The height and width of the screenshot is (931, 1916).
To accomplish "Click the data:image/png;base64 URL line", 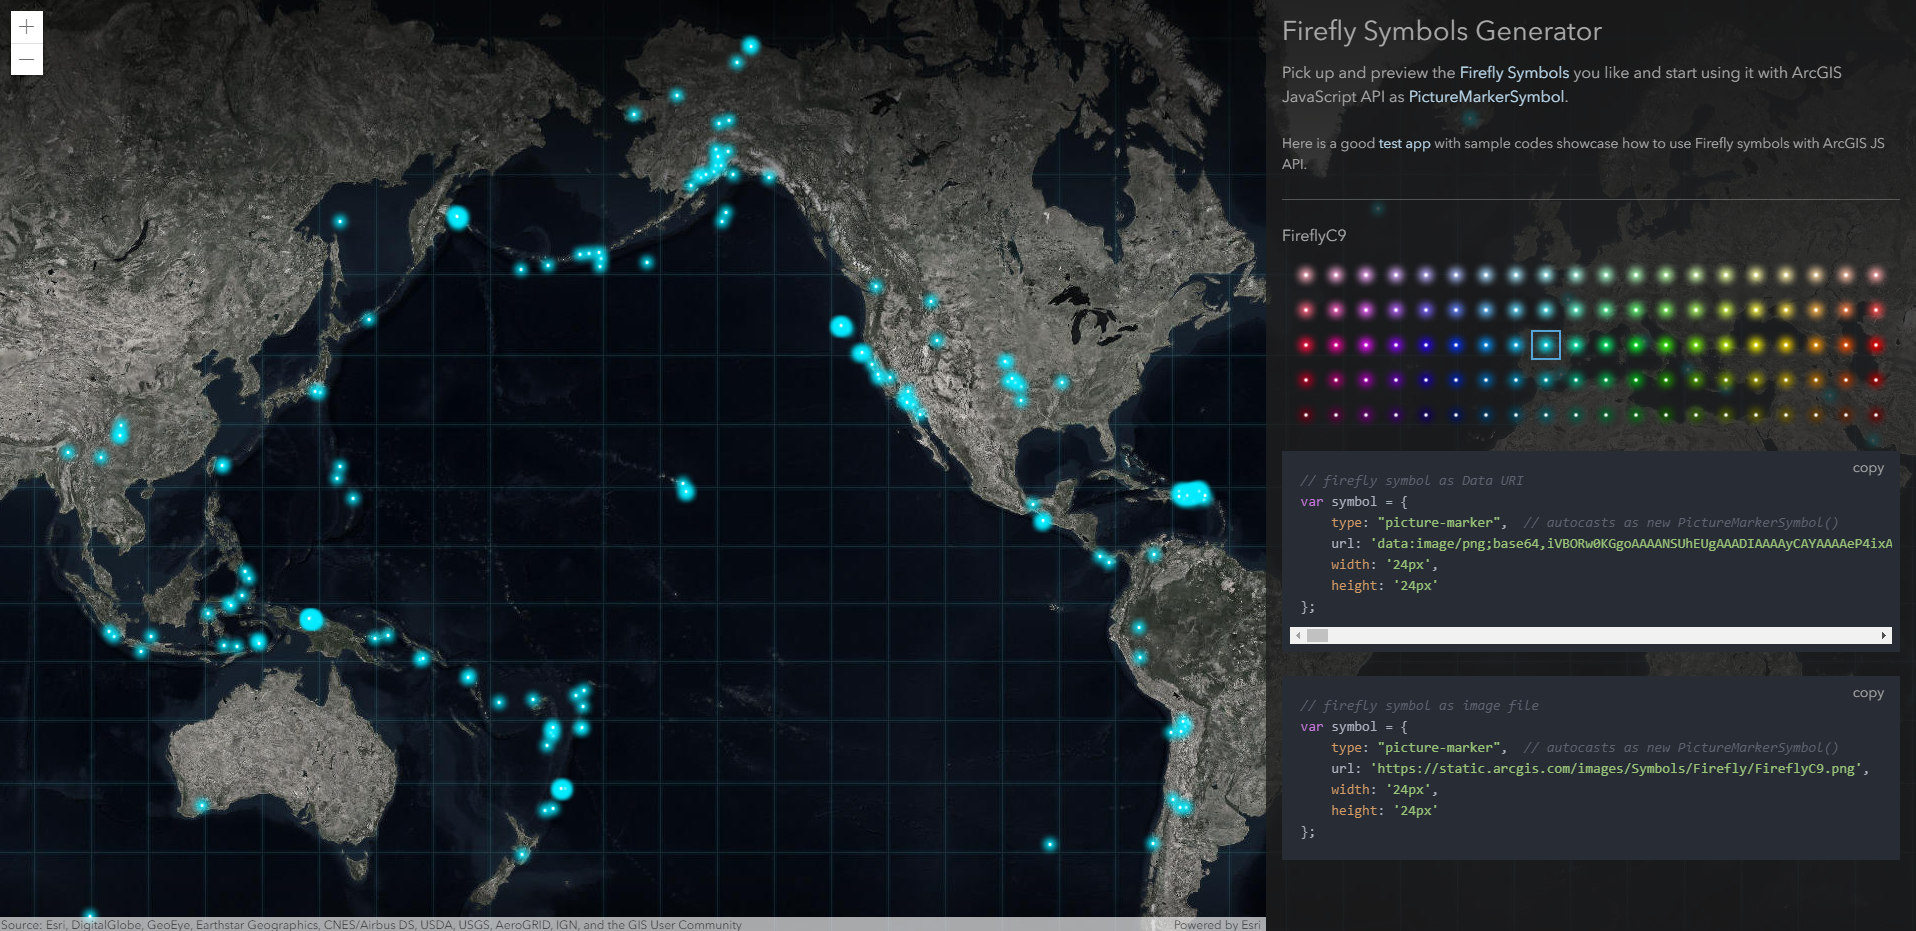I will (x=1611, y=544).
